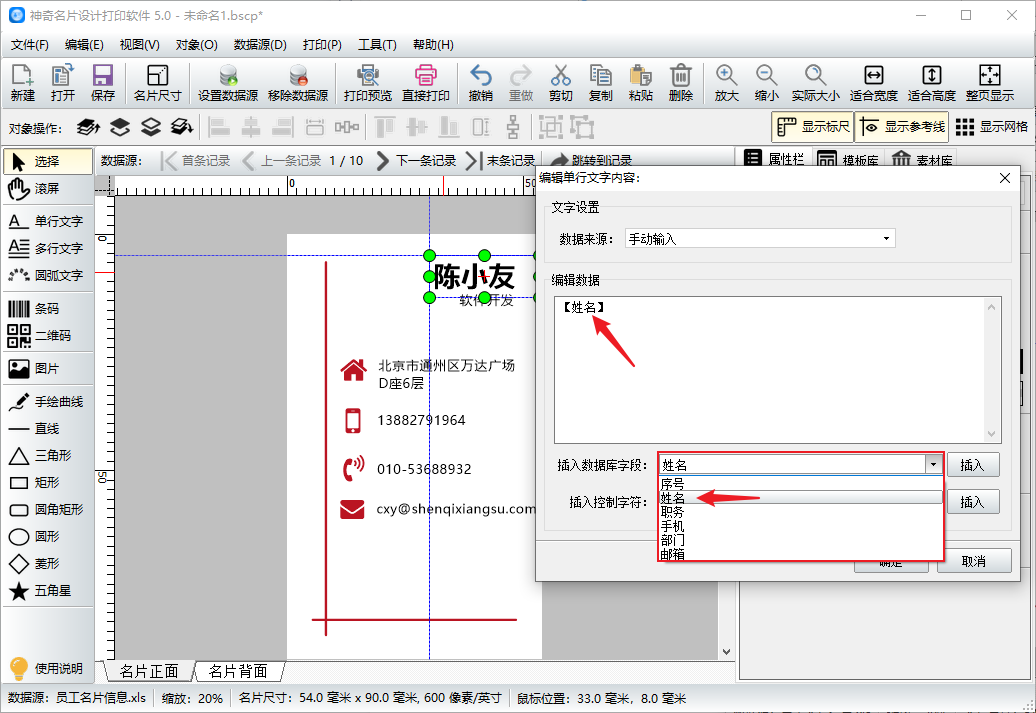Click 插入 beside 插入控制字符

(x=973, y=502)
